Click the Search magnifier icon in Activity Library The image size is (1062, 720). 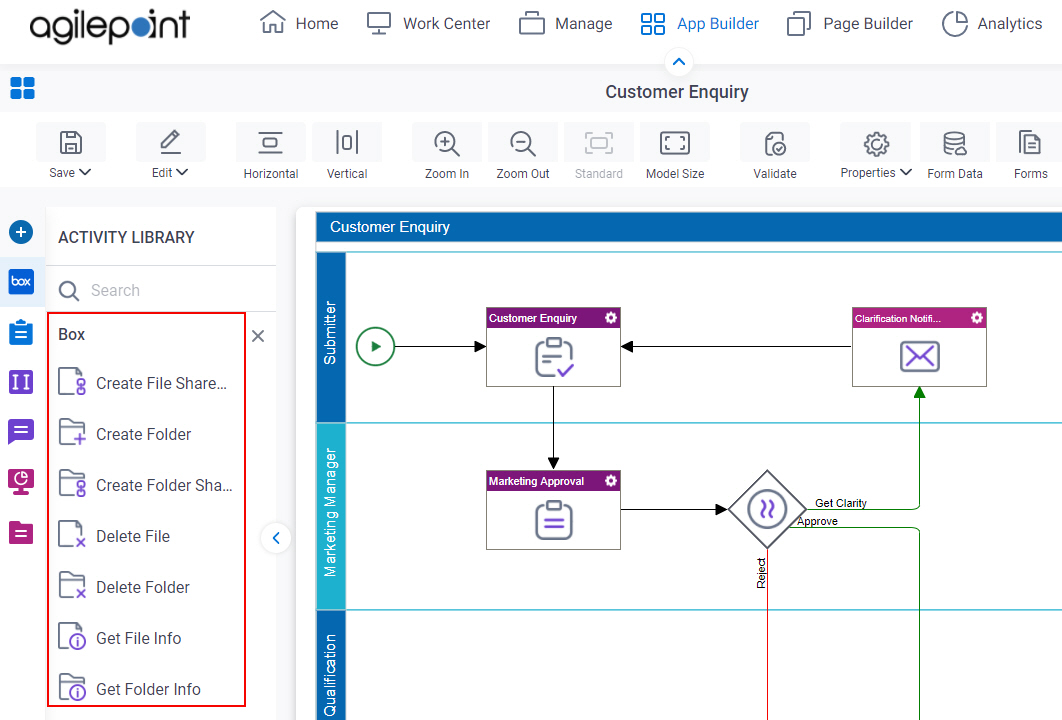coord(68,291)
